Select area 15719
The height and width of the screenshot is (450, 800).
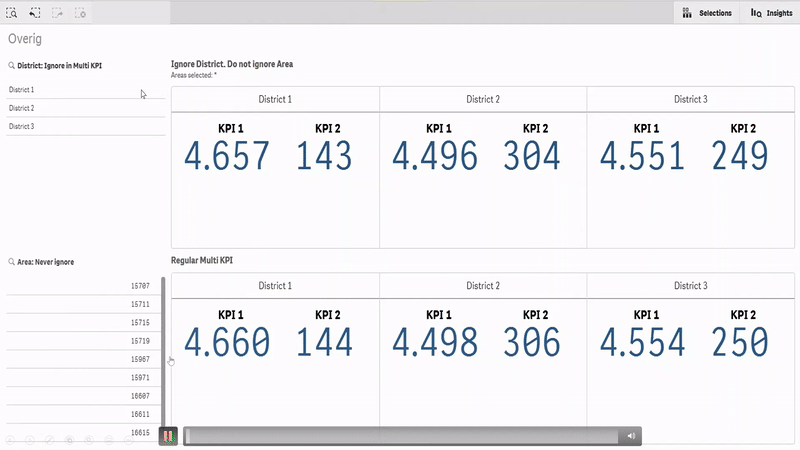83,341
